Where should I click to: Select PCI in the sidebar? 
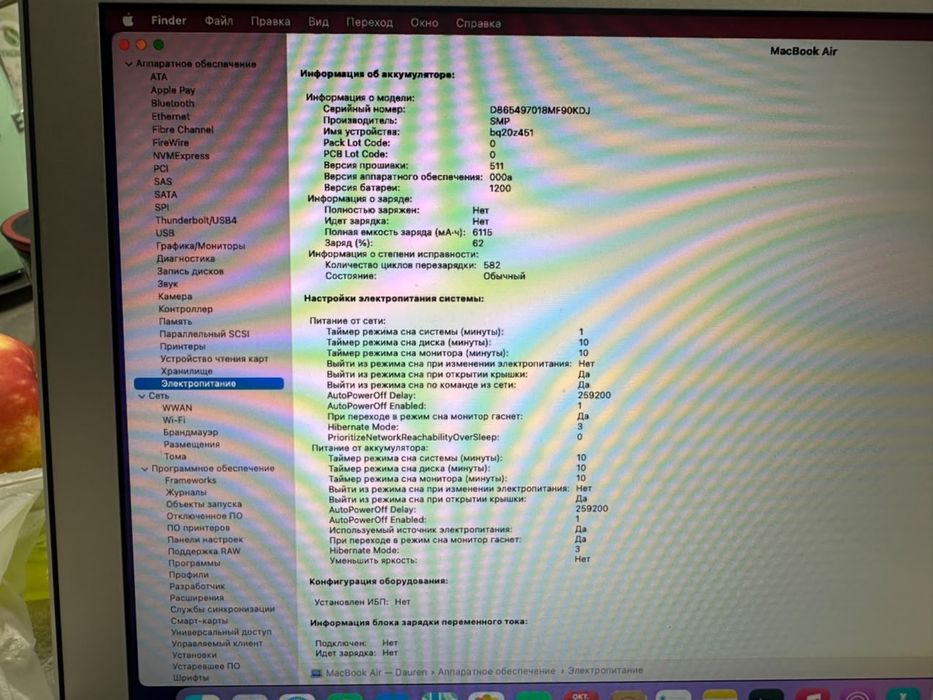point(161,168)
